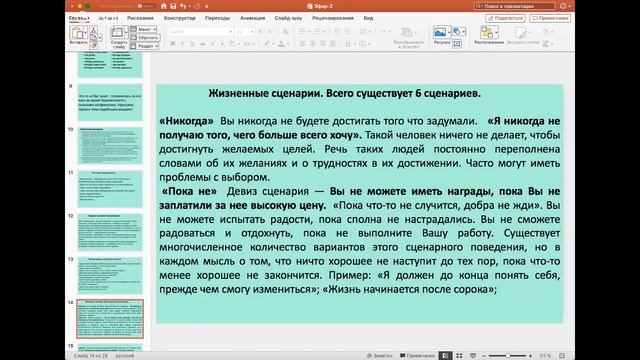This screenshot has height=360, width=640.
Task: Open the Рисунок dropdown arrow
Action: pos(449,32)
